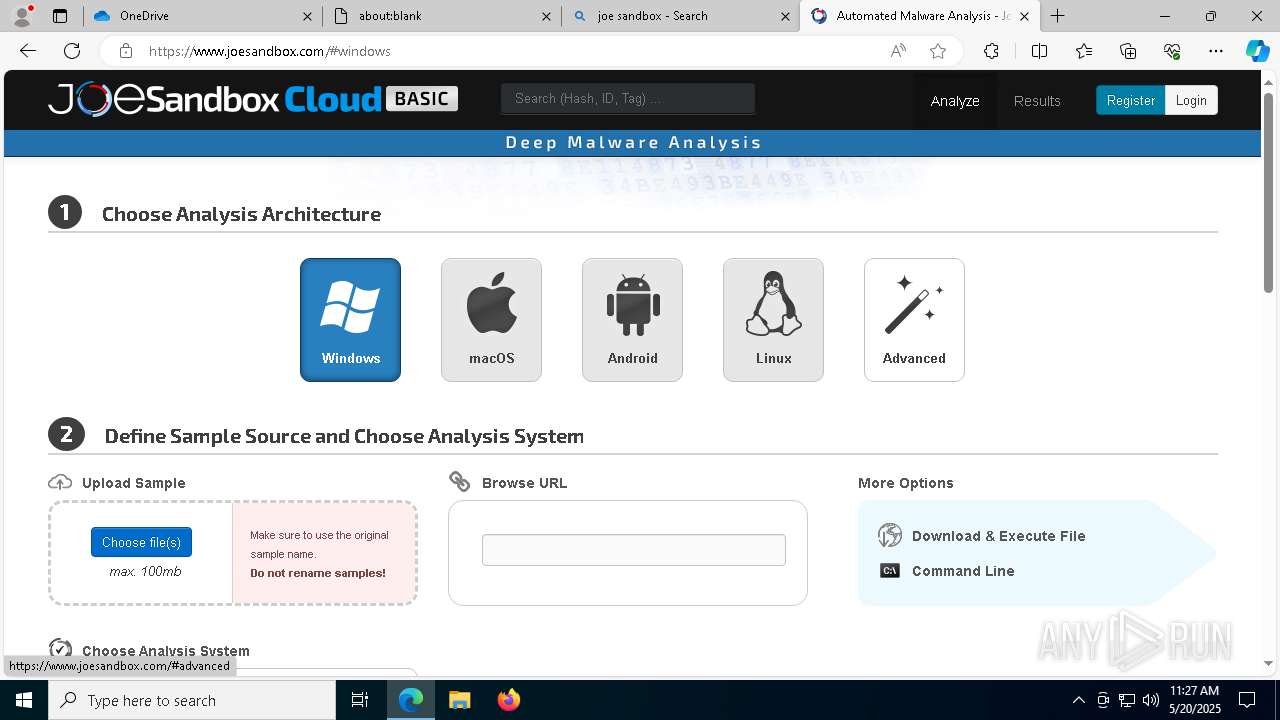Add this page to favorites with the star

coord(938,51)
